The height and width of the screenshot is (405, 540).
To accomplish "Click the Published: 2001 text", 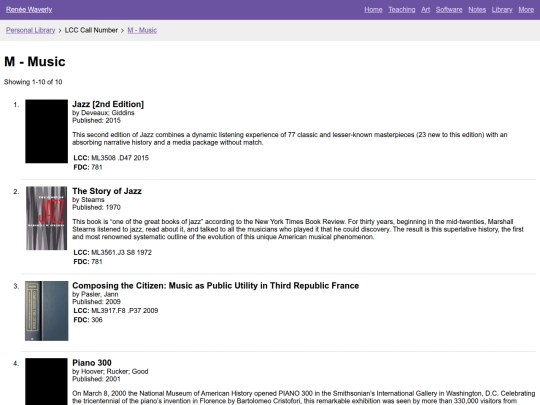I will pyautogui.click(x=96, y=379).
